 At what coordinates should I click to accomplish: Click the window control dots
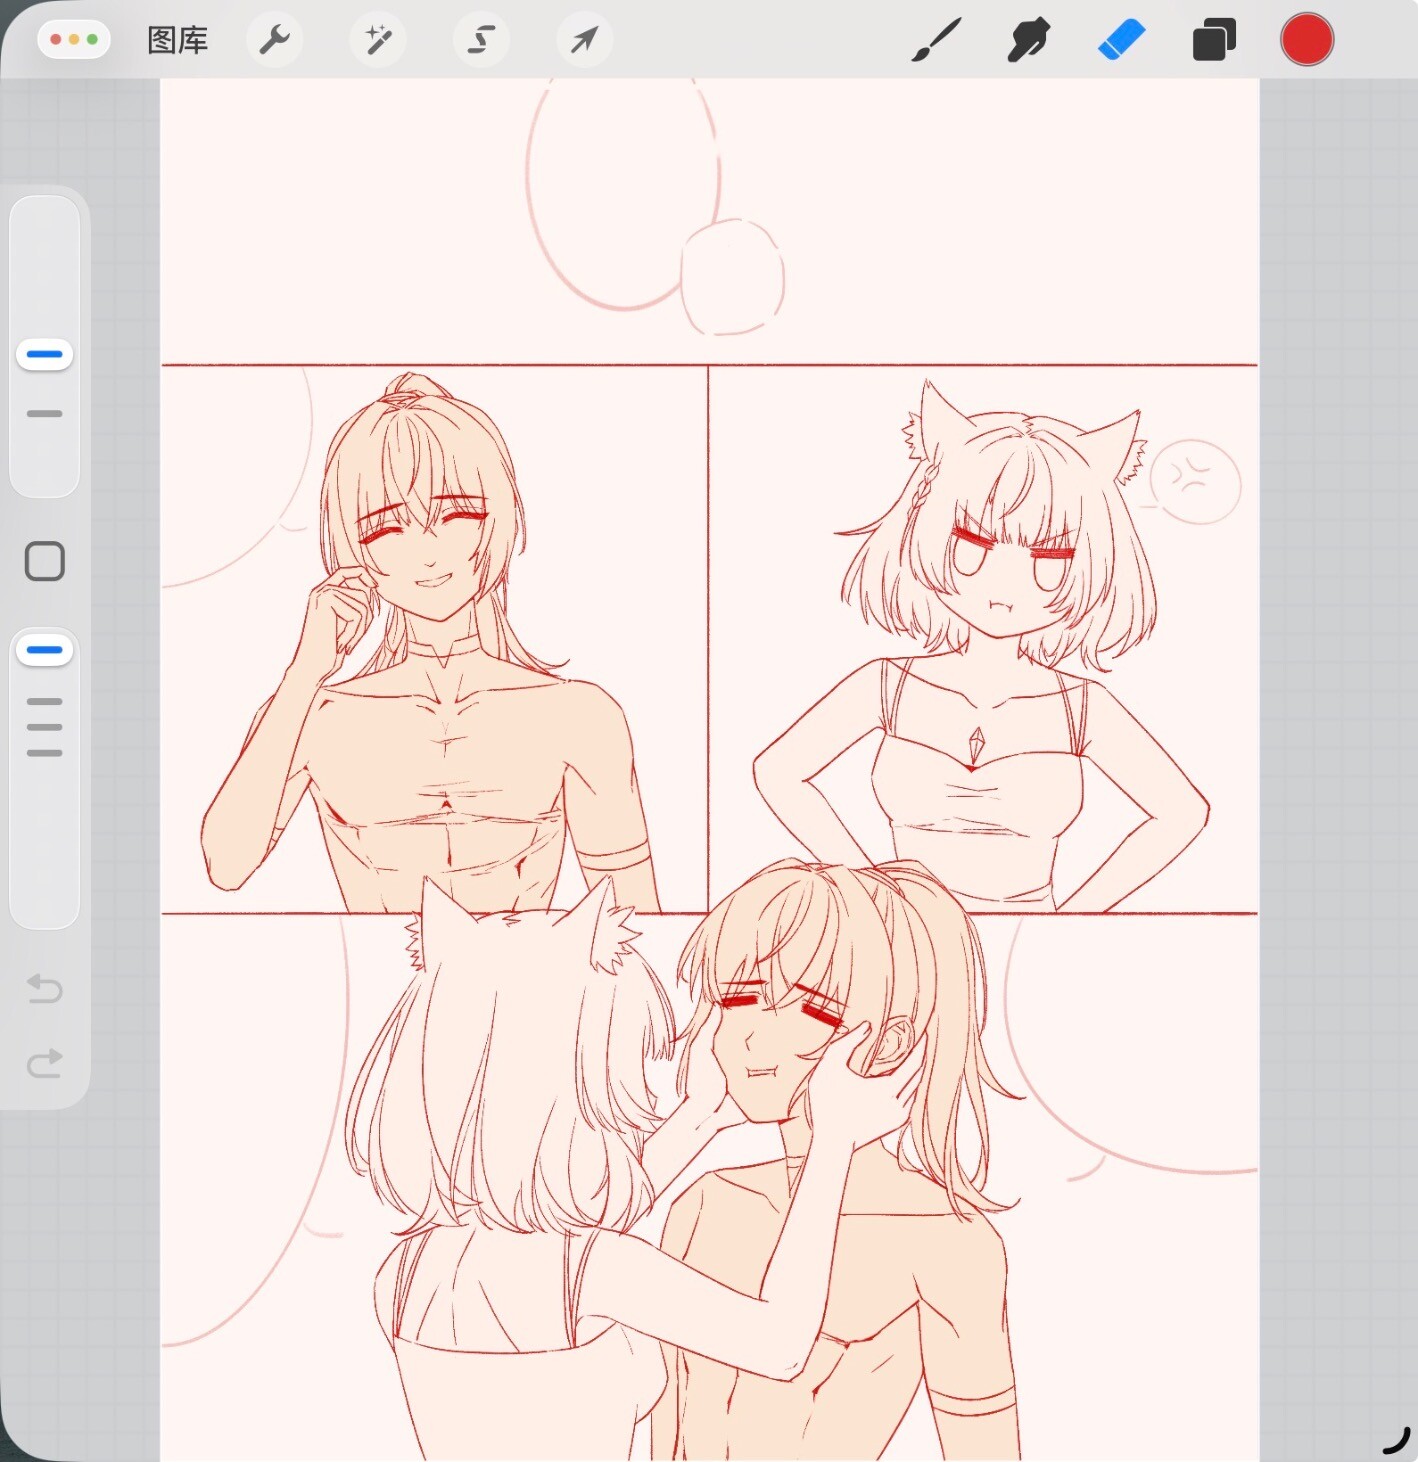pyautogui.click(x=74, y=40)
